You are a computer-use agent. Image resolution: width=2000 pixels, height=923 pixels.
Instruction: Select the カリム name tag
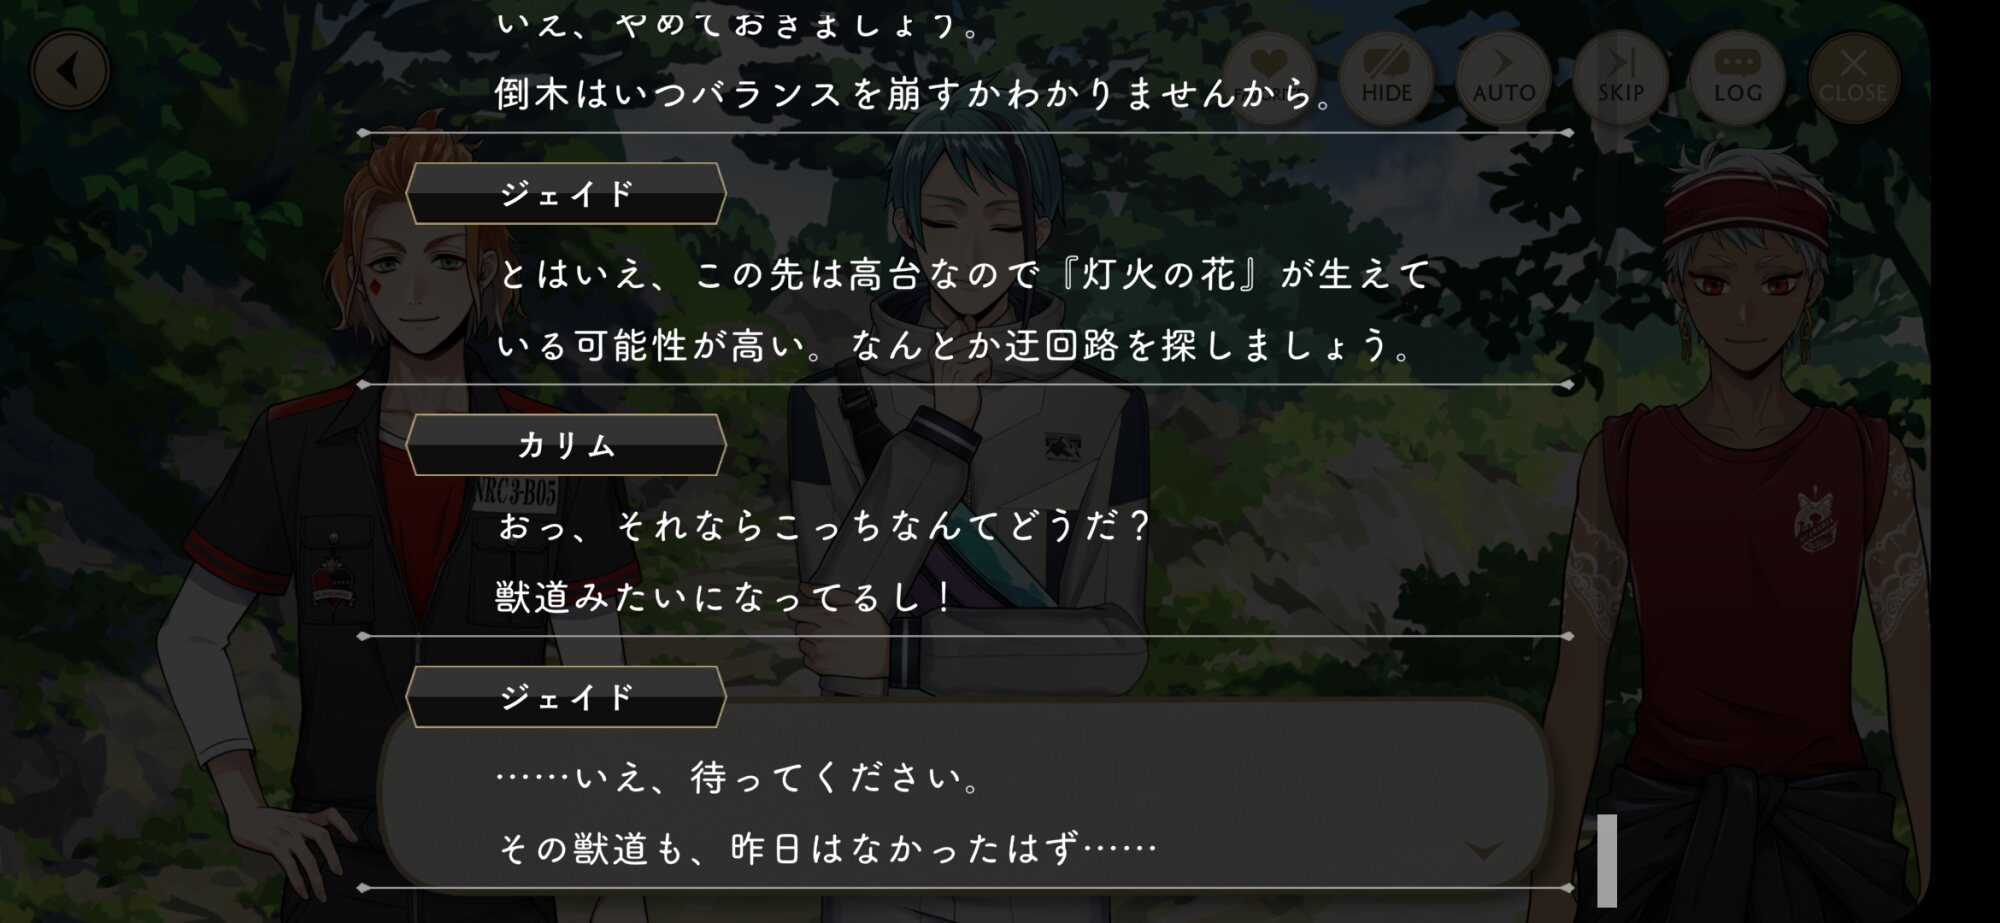tap(566, 445)
